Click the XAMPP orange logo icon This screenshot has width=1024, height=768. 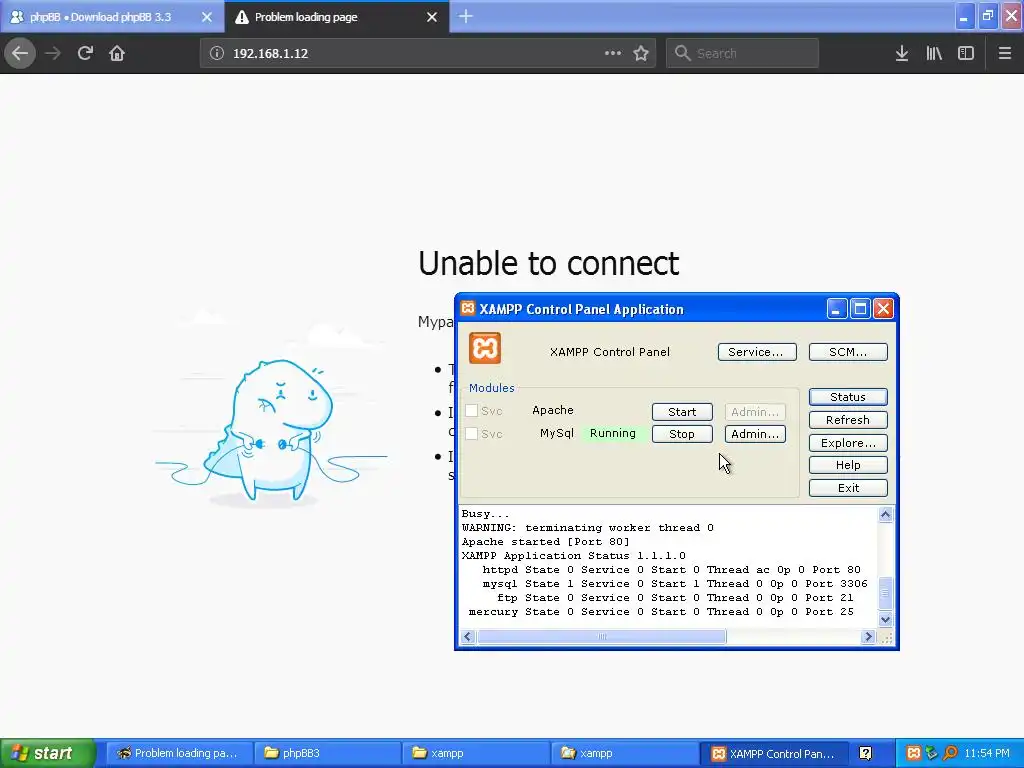click(x=485, y=348)
